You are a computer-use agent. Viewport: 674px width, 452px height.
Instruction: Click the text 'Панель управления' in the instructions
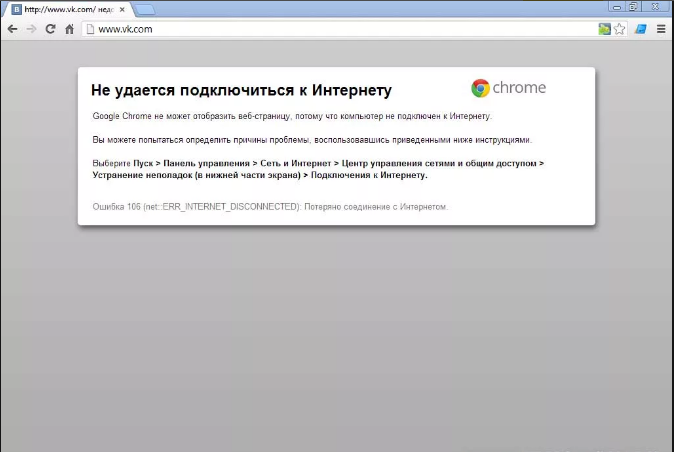[x=206, y=163]
